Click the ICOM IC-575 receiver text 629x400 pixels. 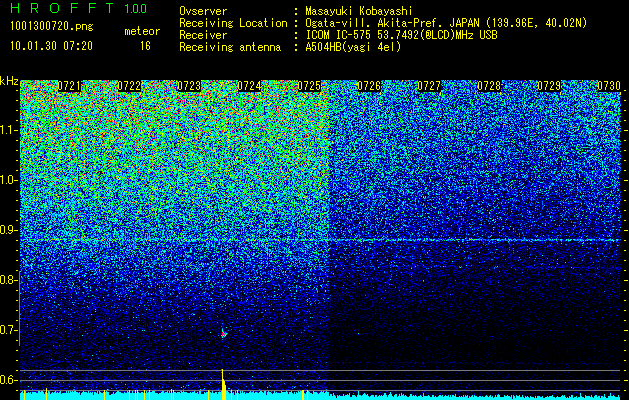pos(401,35)
